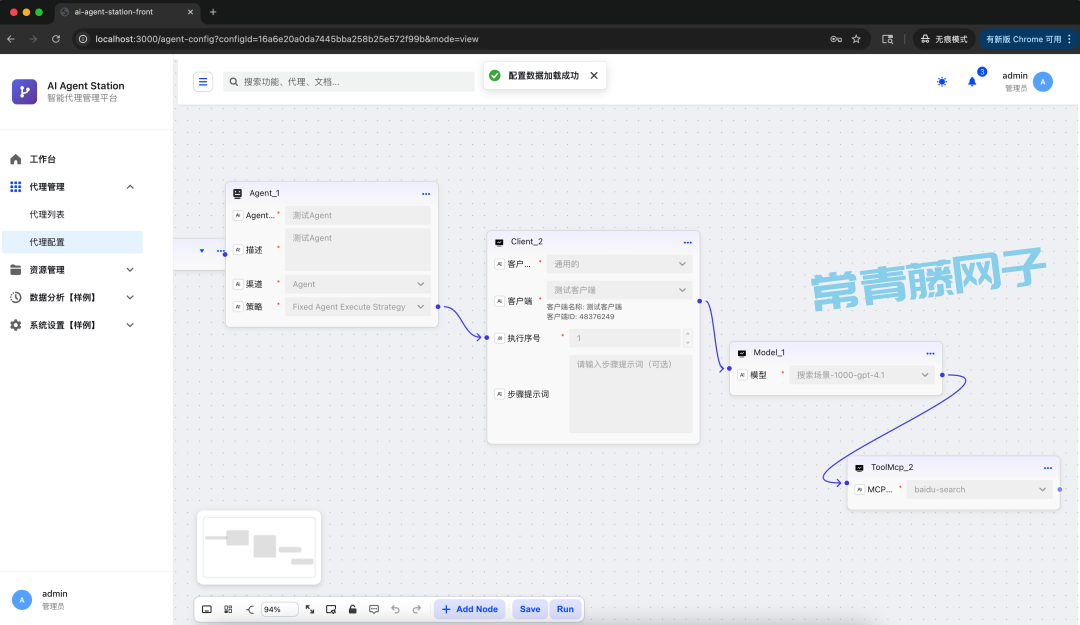This screenshot has width=1080, height=625.
Task: Open the 策略 Fixed Agent Execute Strategy dropdown
Action: tap(358, 307)
